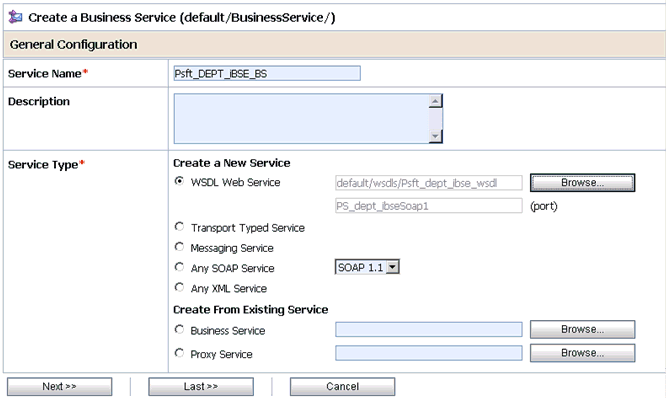Click the PS_dept_ibseSoap1 port field

(429, 206)
